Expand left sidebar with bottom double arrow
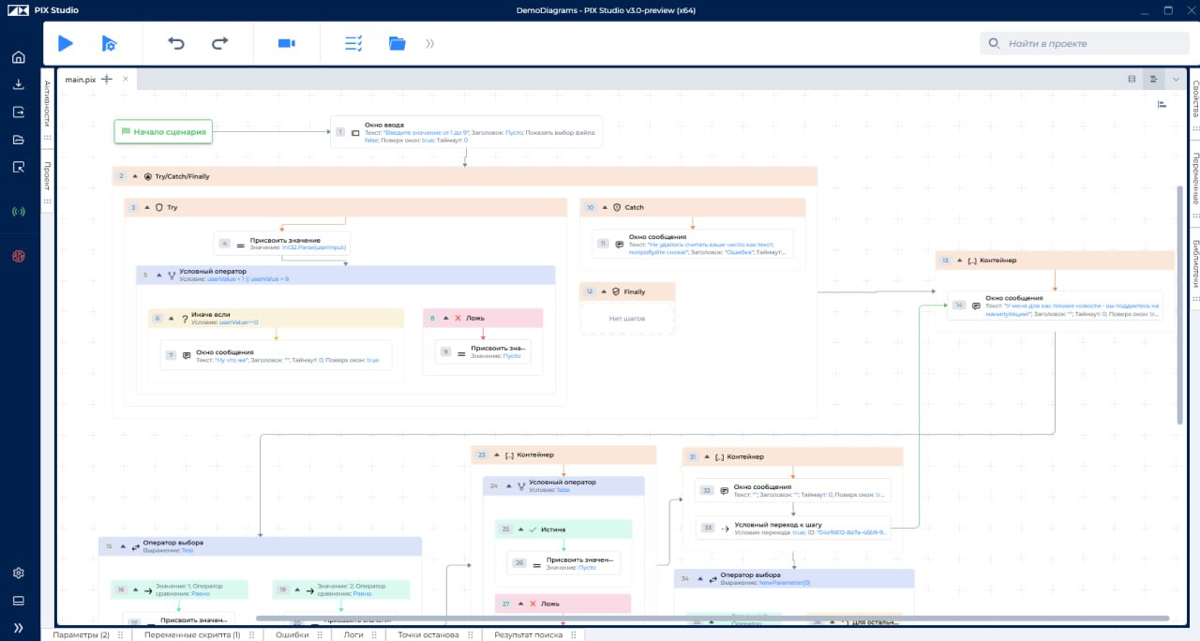The image size is (1200, 641). coord(18,627)
